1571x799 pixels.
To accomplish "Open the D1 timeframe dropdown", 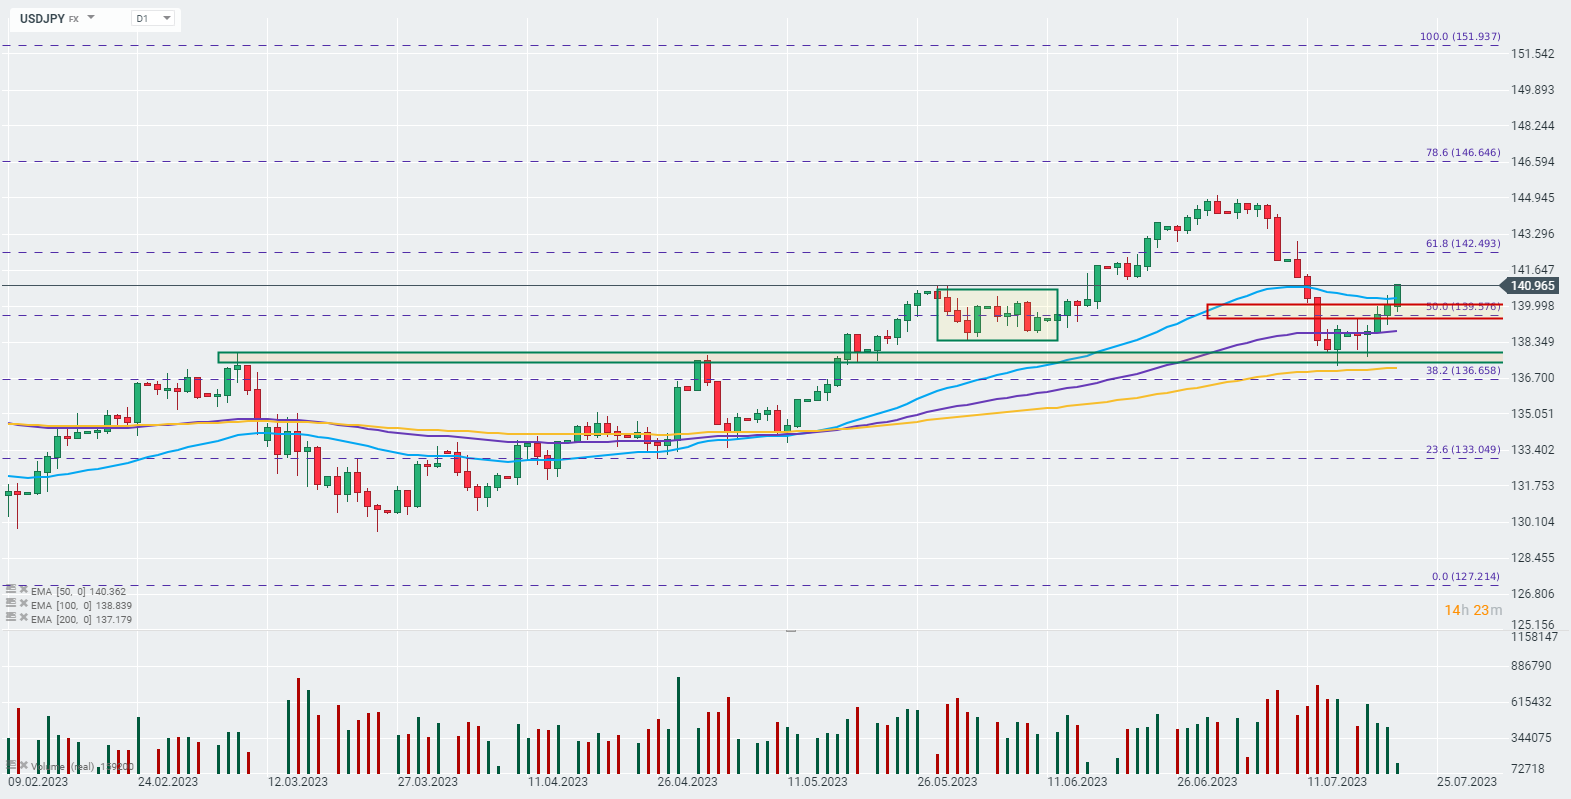I will point(166,18).
